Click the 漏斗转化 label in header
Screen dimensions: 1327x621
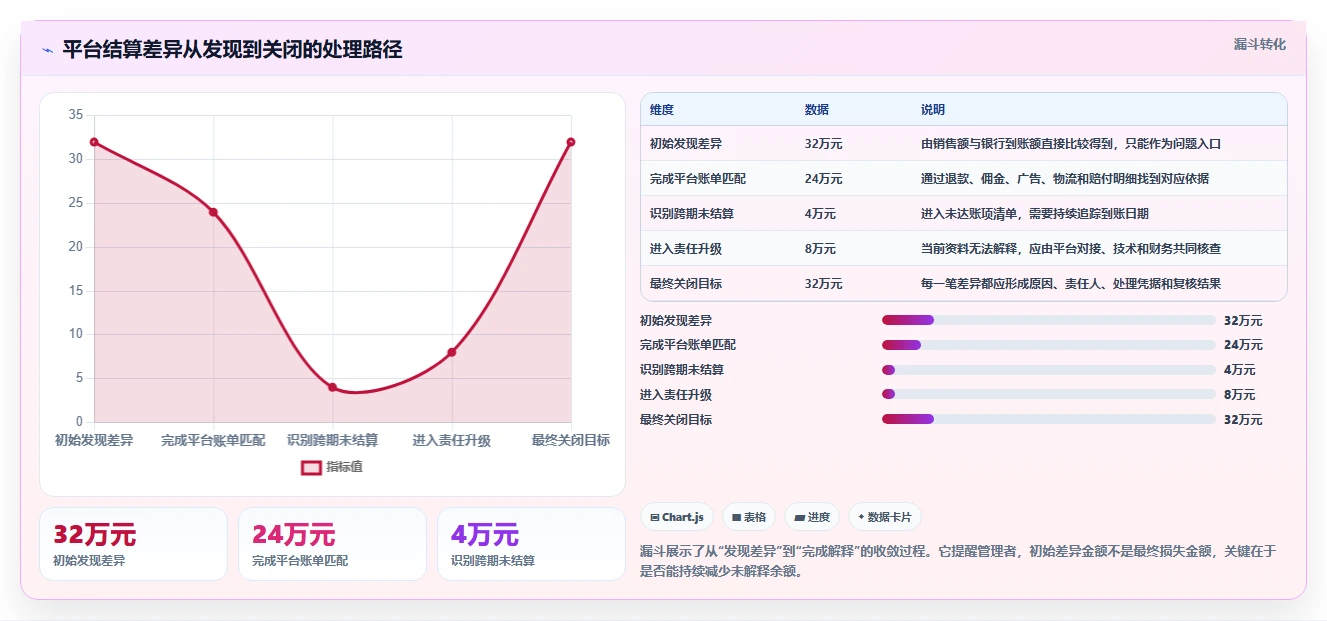[x=1259, y=45]
